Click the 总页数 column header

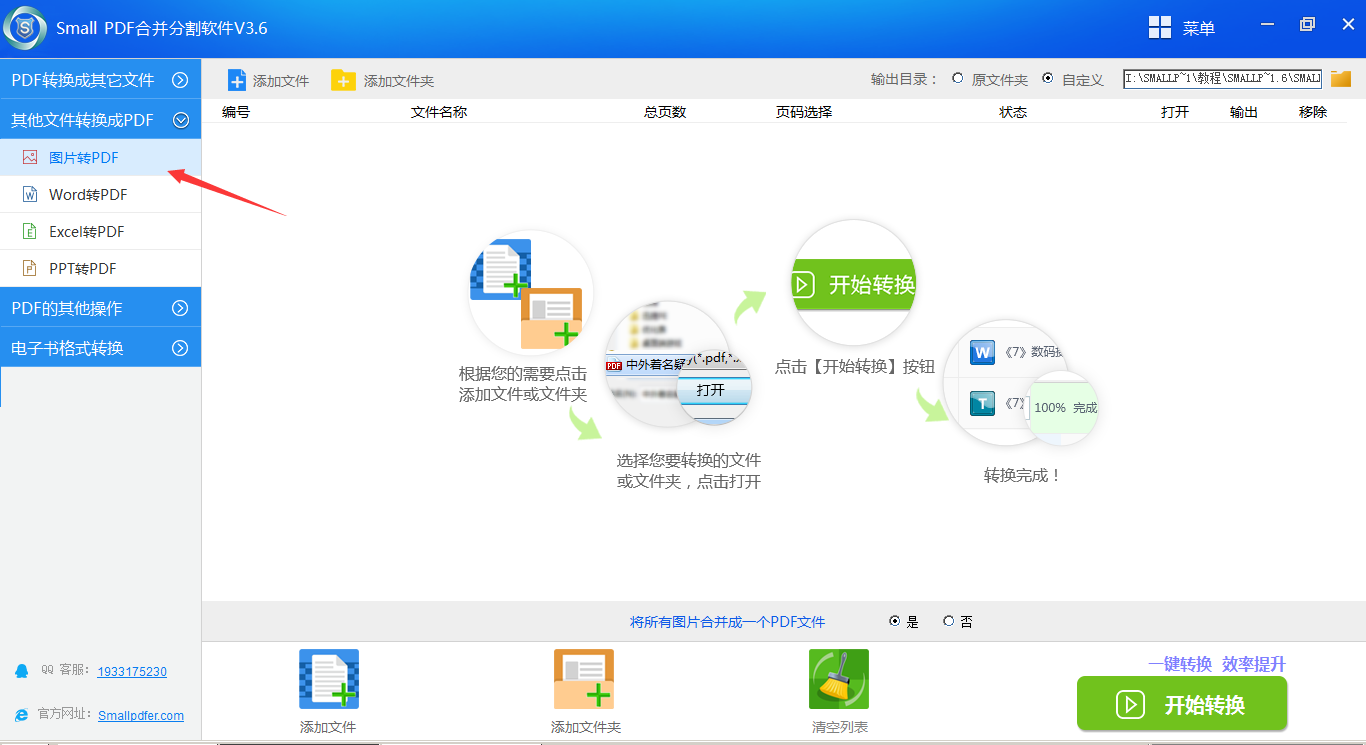[665, 112]
